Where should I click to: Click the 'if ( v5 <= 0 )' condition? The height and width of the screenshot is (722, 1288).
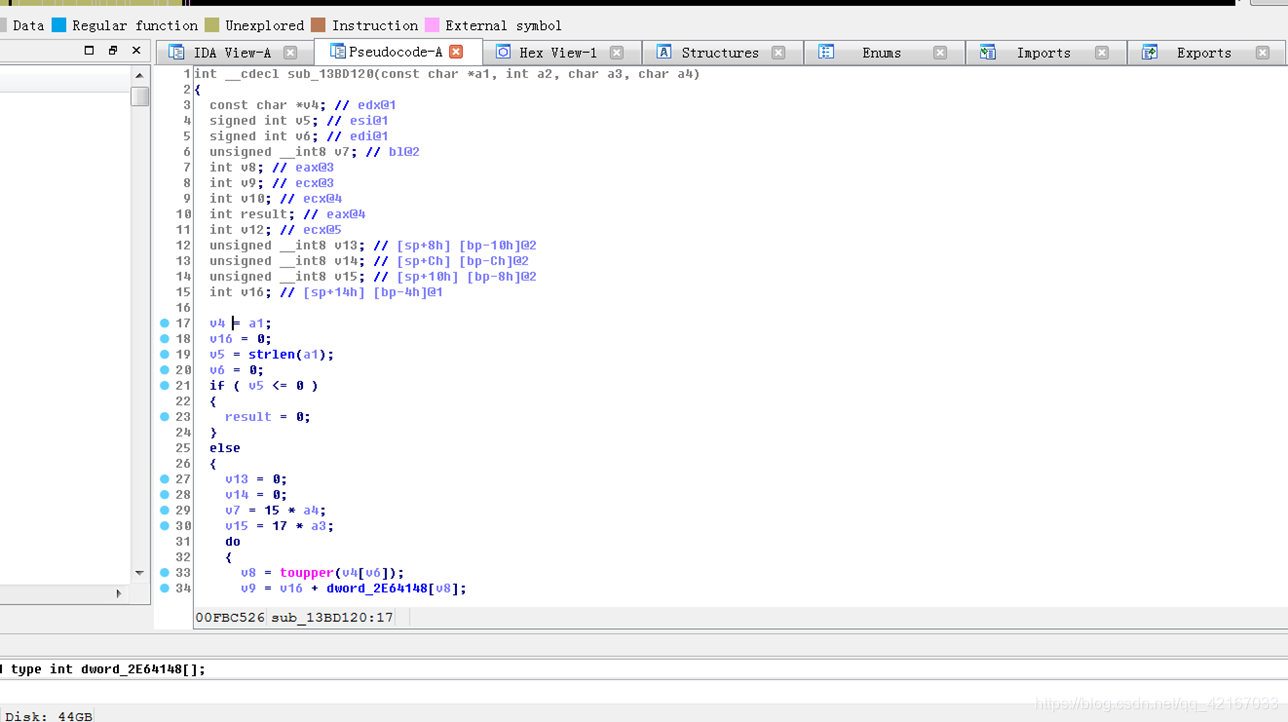[263, 386]
